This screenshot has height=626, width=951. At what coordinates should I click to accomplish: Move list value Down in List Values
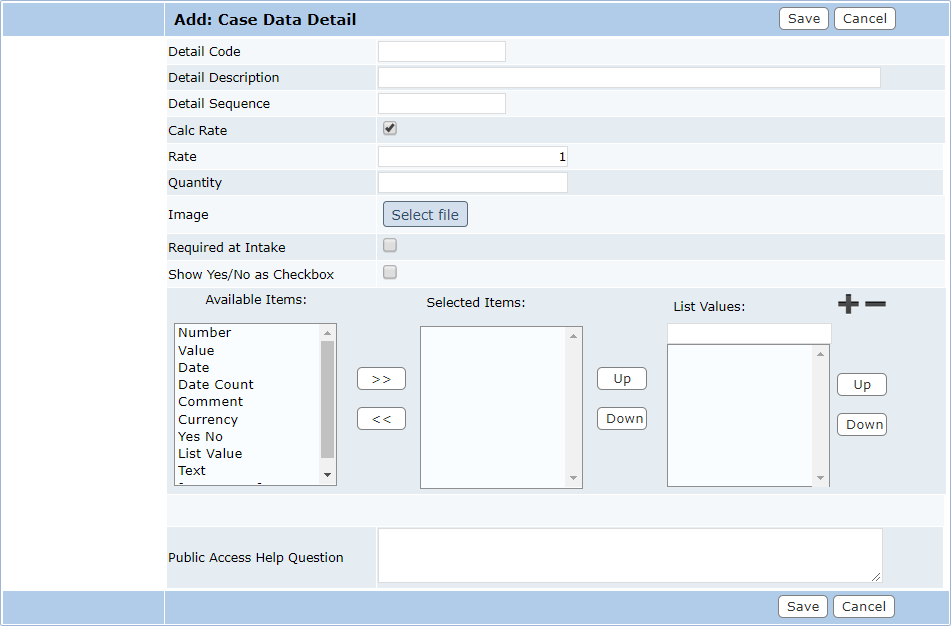862,425
